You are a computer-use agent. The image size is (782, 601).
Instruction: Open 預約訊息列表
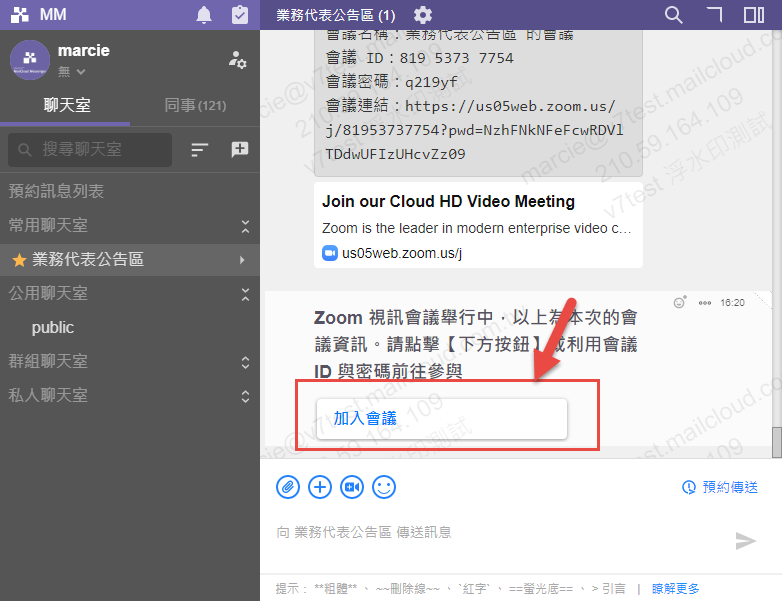(56, 191)
